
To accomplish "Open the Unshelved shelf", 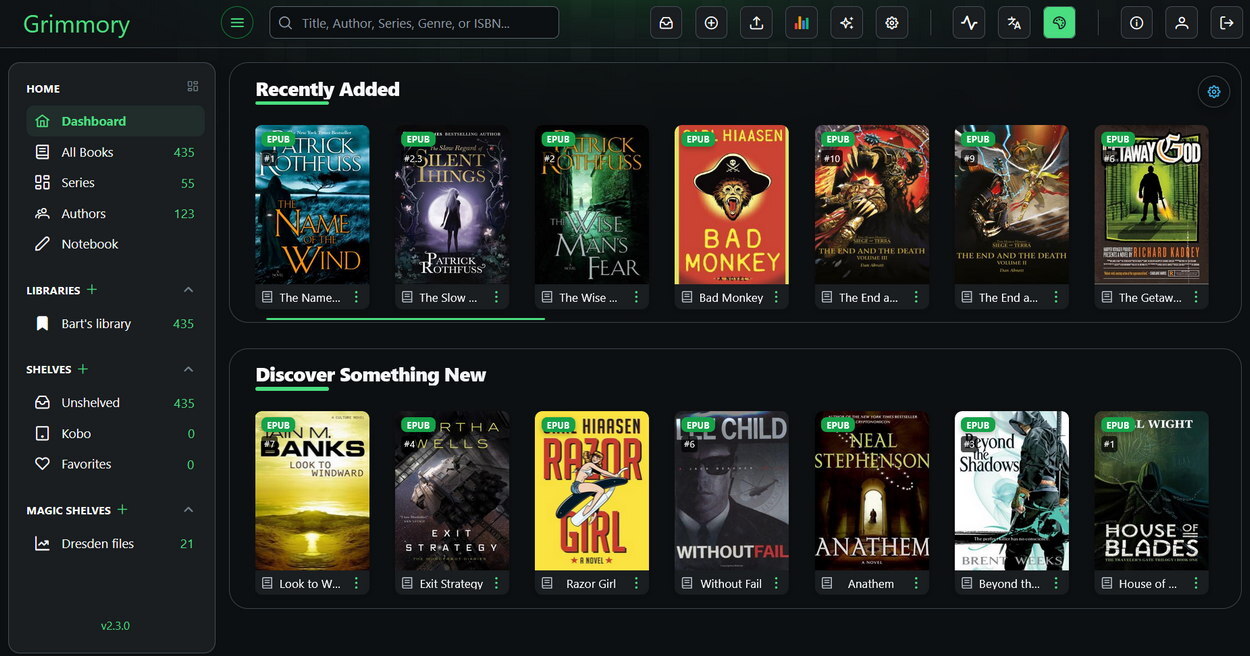I will pos(115,403).
